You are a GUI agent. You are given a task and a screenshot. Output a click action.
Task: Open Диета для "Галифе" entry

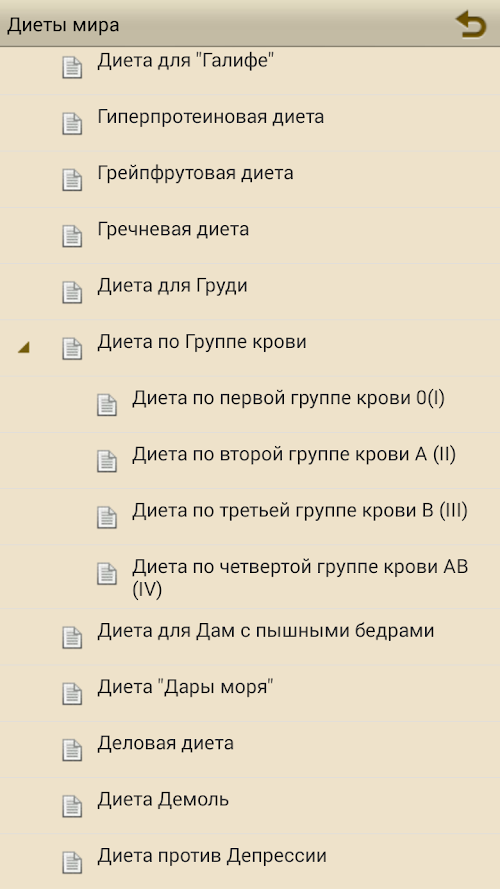(x=250, y=70)
